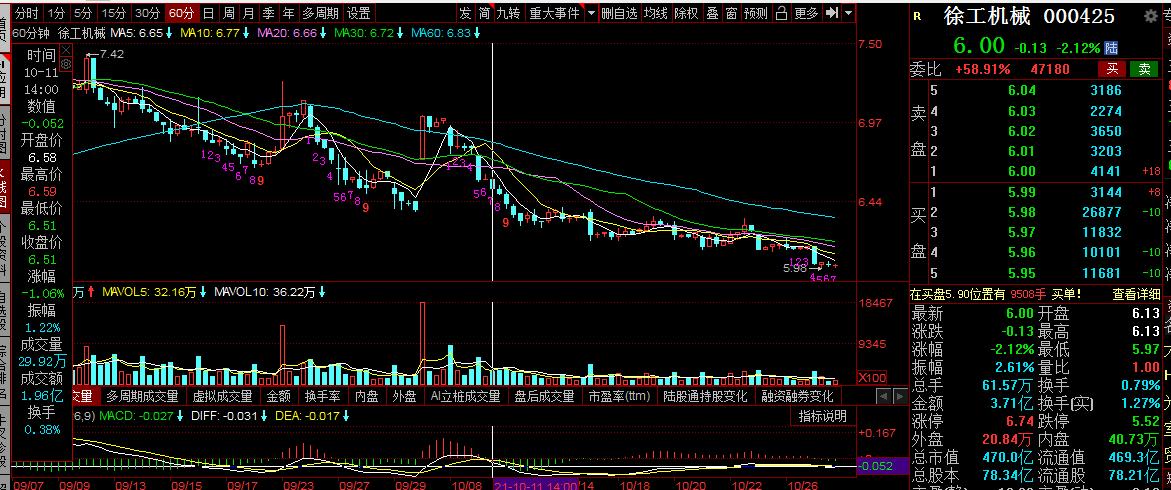Image resolution: width=1171 pixels, height=490 pixels.
Task: Click the MA10 down-arrow indicator
Action: click(246, 33)
